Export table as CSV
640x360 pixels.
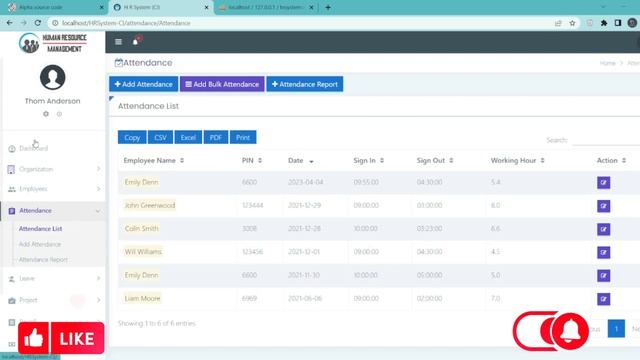160,138
